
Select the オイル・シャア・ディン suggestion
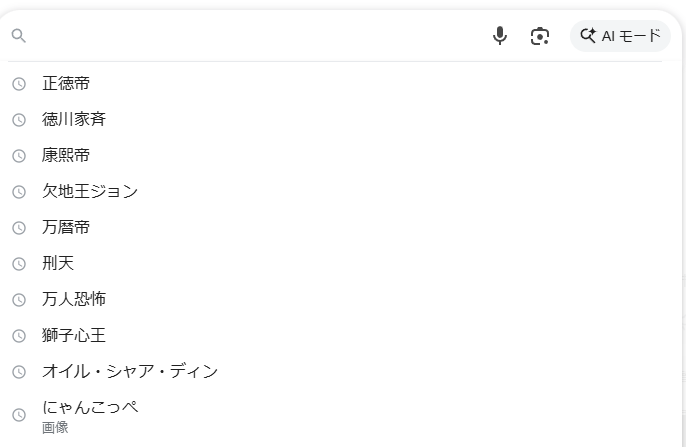click(130, 372)
